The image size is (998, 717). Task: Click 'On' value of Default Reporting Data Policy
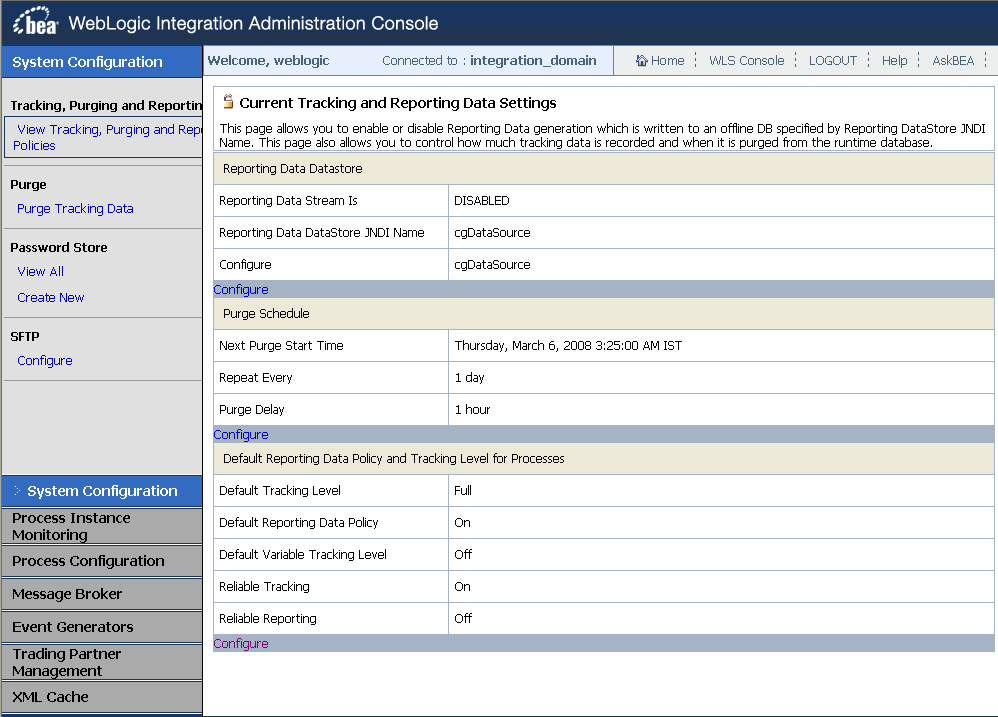click(462, 523)
